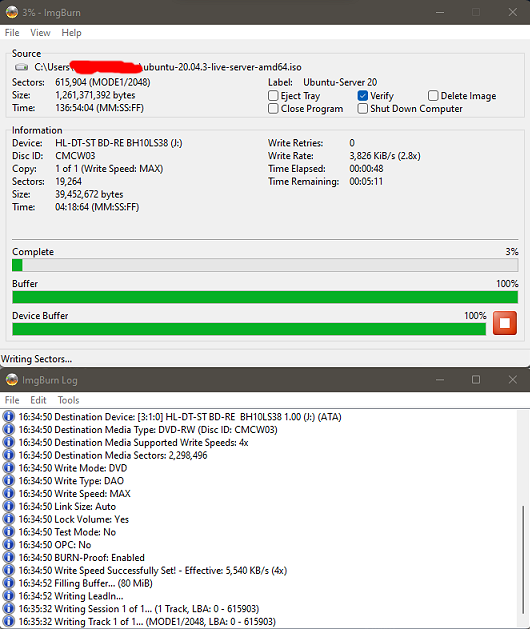Open the File menu in ImgBurn main window
Screen dimensions: 530x629
click(x=12, y=33)
